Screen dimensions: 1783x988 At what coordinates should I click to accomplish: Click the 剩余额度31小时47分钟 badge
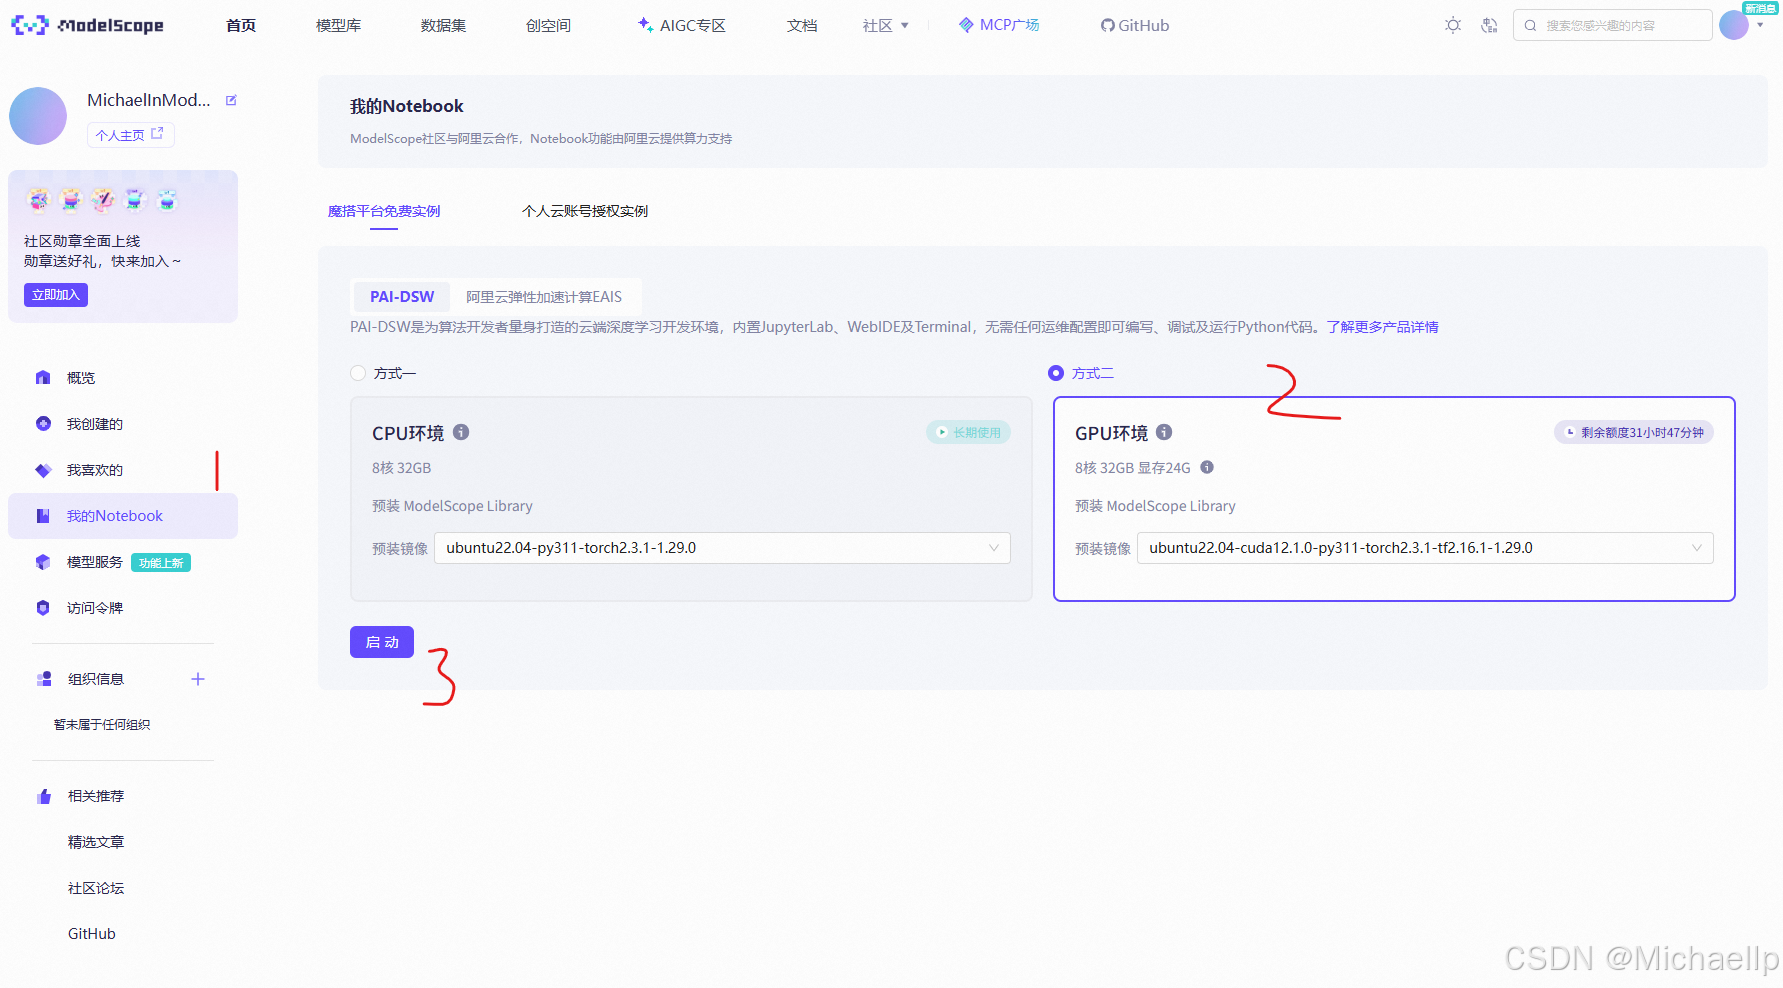pyautogui.click(x=1634, y=432)
